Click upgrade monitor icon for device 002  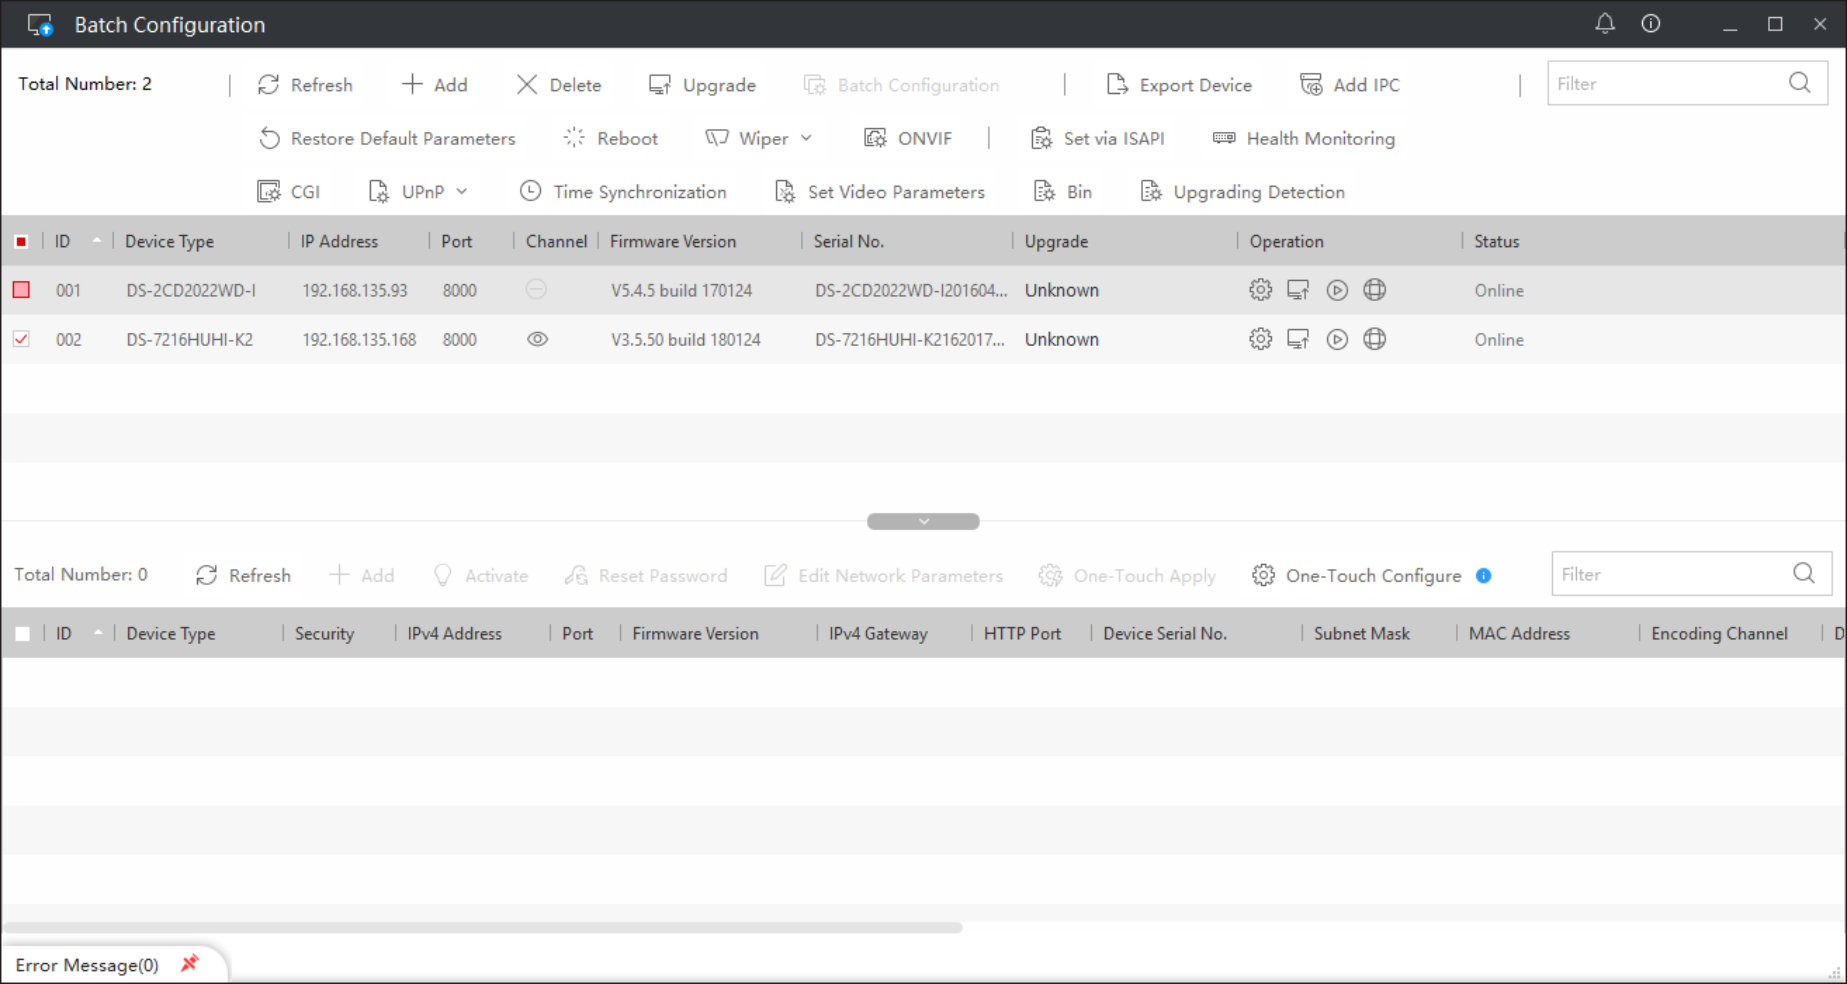tap(1298, 339)
